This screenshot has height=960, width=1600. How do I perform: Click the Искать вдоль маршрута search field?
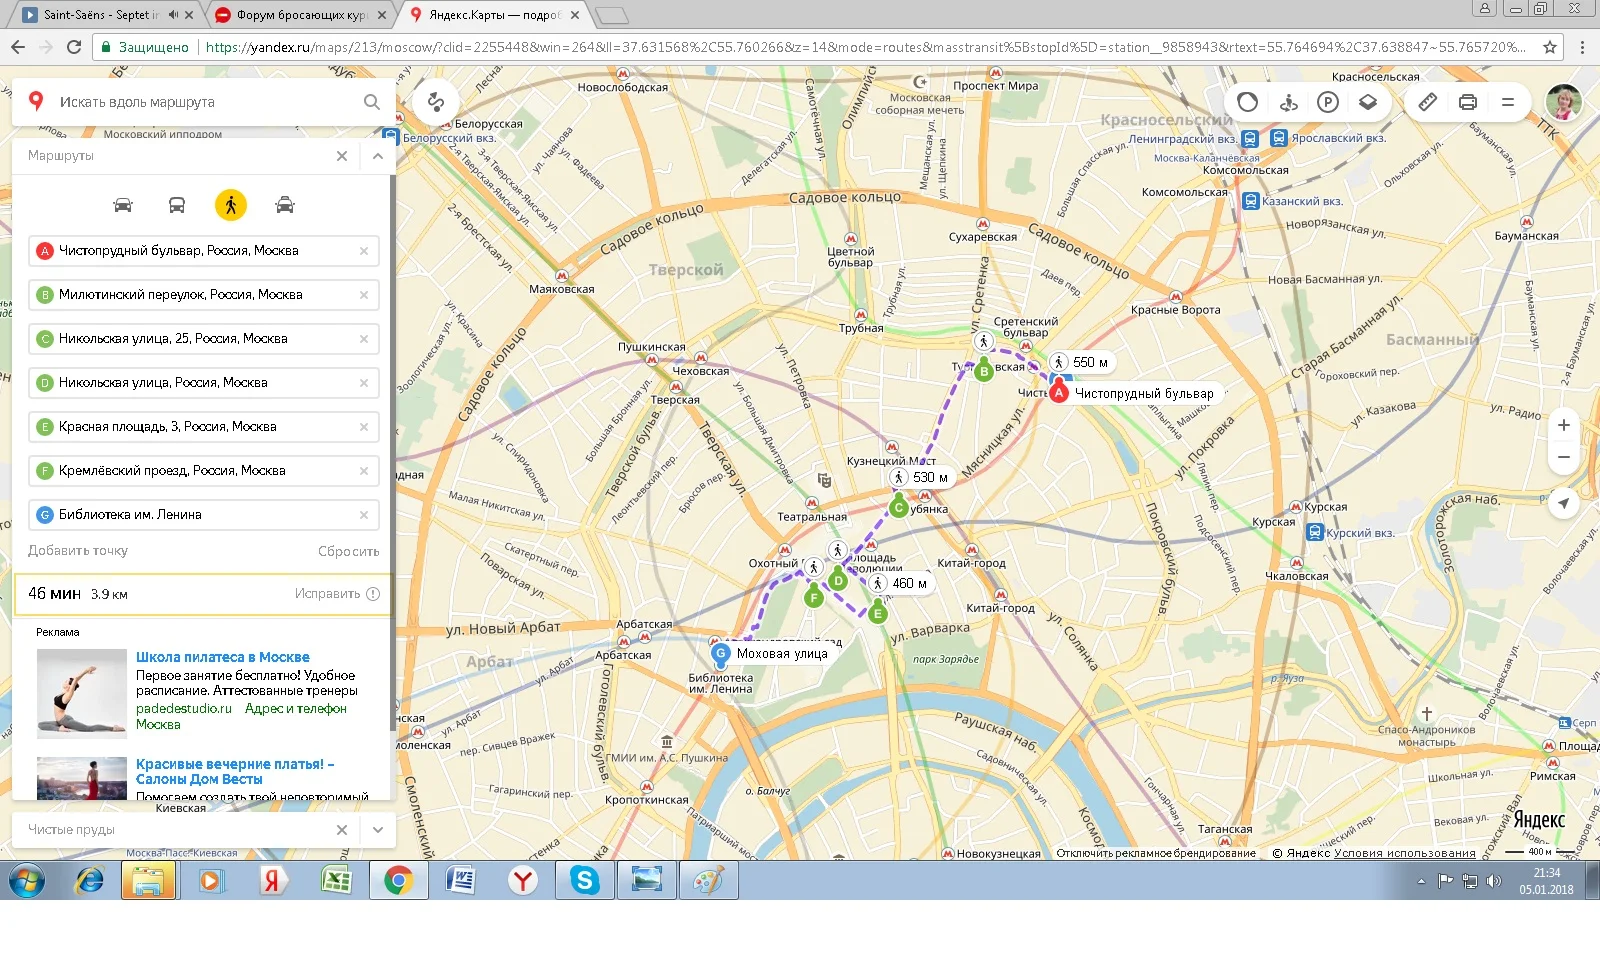coord(205,102)
